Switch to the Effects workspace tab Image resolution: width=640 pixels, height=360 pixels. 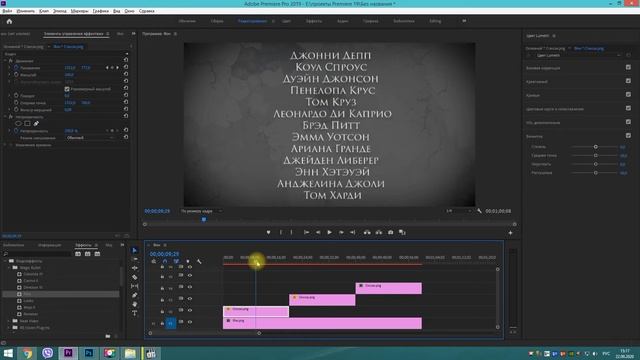click(314, 21)
